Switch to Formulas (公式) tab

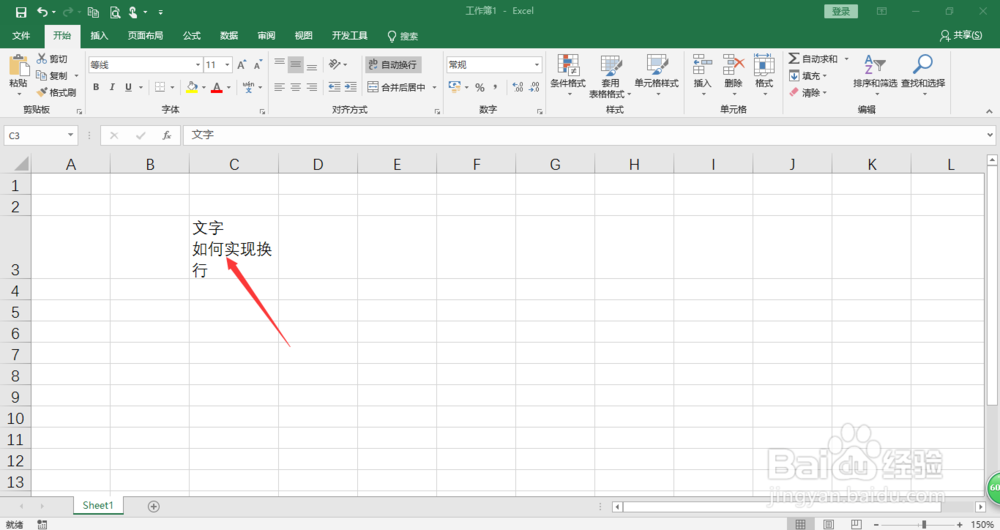pyautogui.click(x=192, y=36)
